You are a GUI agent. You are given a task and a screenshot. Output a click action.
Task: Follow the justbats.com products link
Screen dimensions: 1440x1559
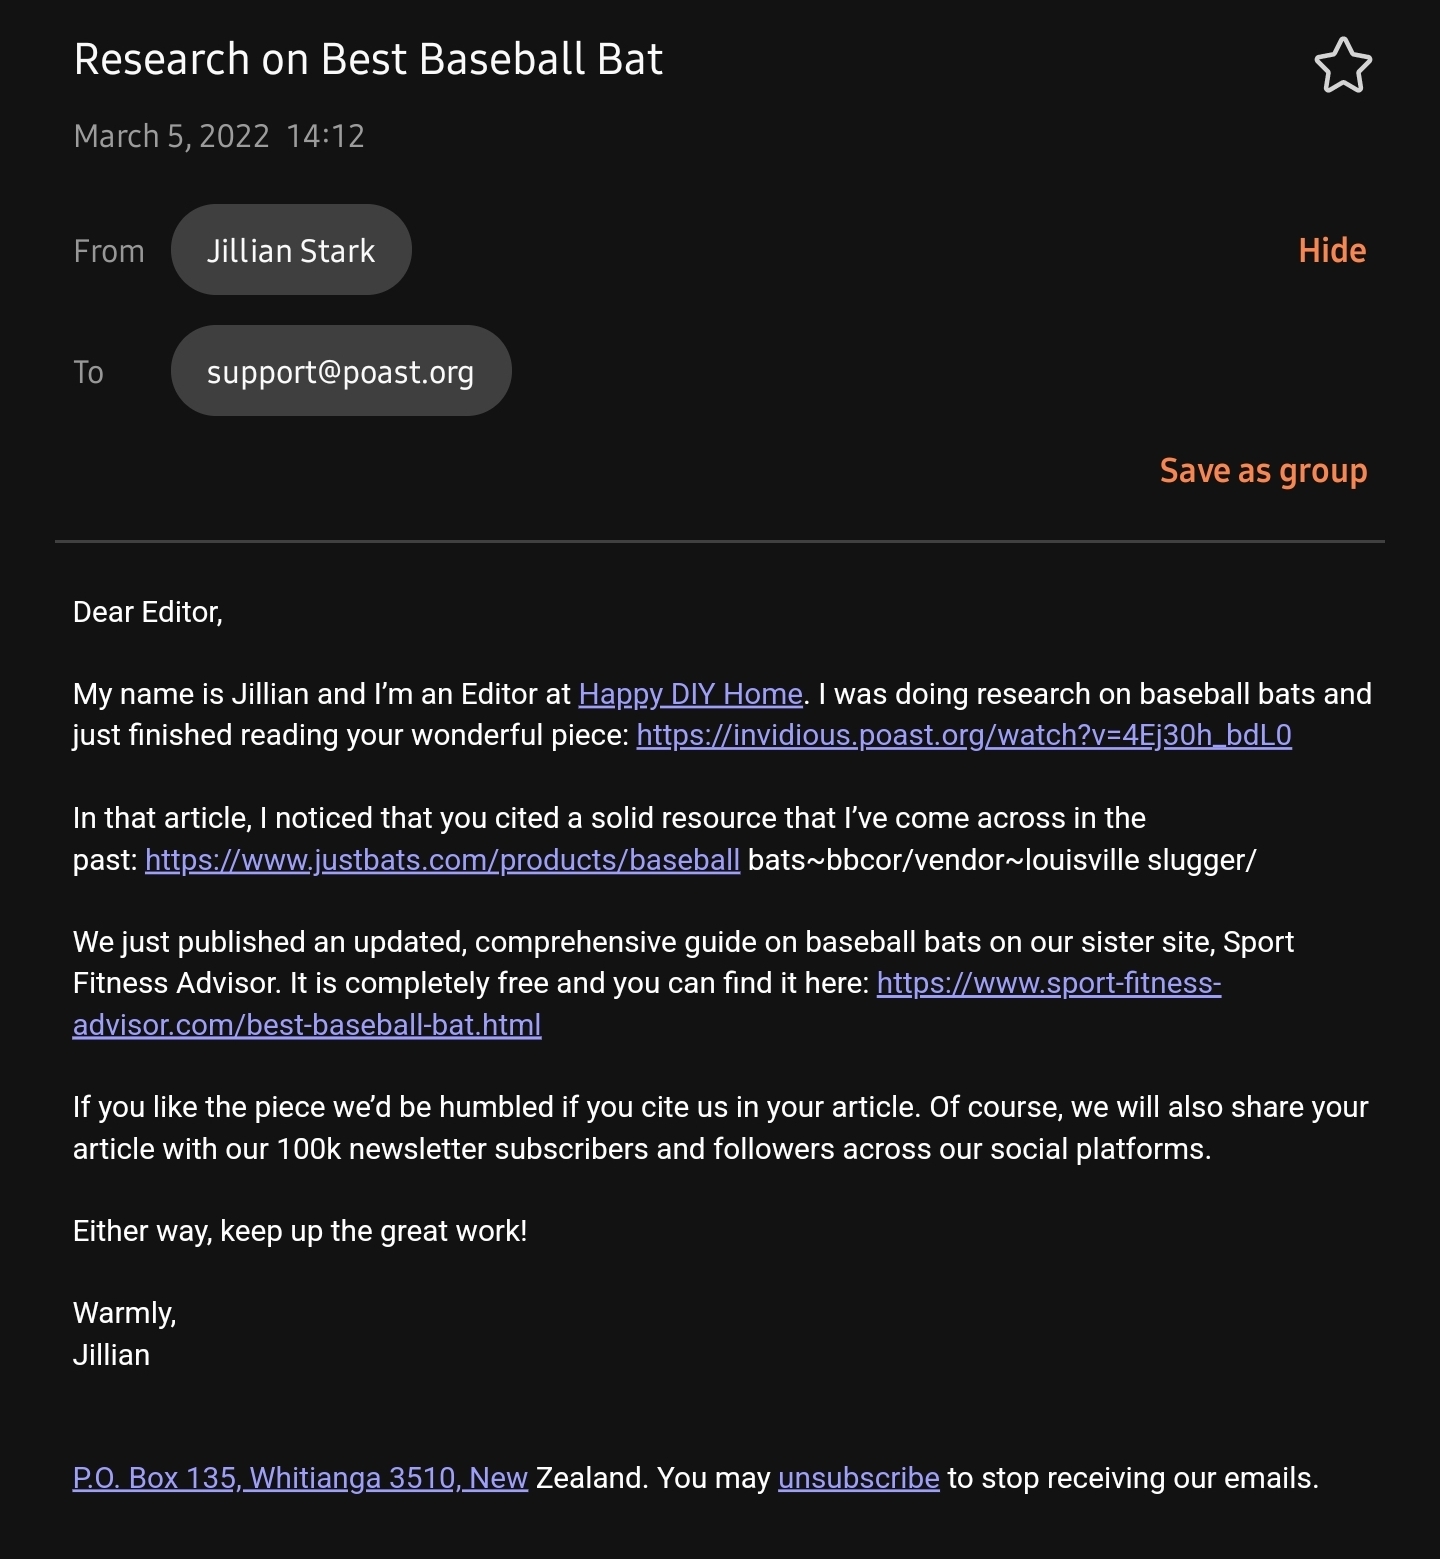(442, 860)
